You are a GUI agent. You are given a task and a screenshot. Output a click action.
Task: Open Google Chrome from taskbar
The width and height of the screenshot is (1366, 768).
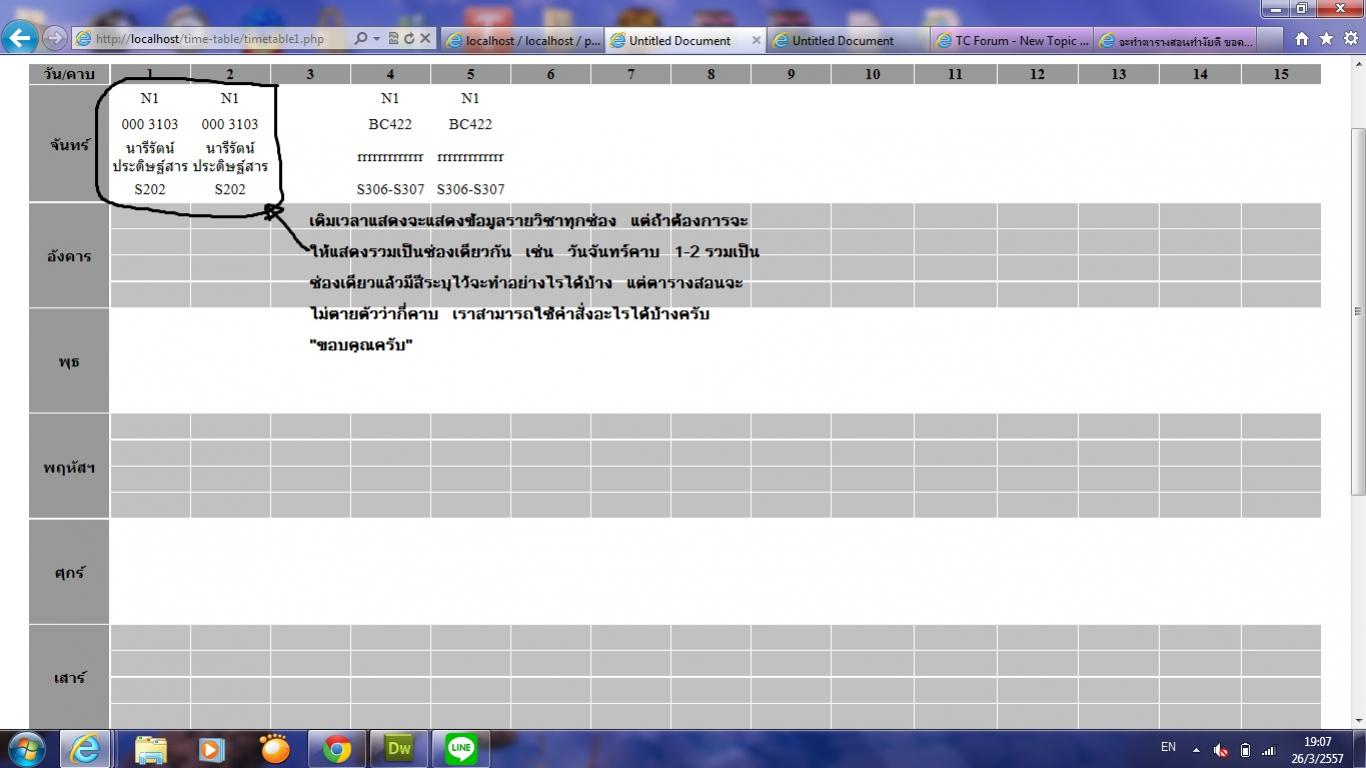[x=337, y=749]
